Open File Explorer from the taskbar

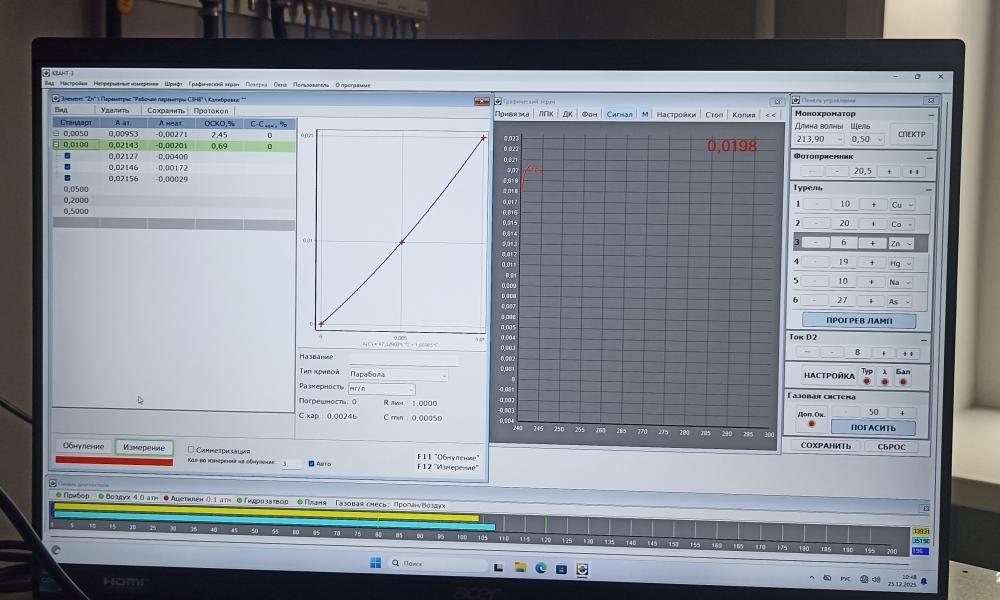point(520,567)
